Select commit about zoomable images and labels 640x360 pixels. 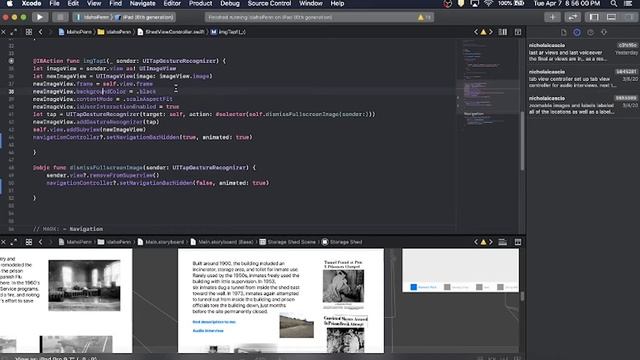(583, 105)
